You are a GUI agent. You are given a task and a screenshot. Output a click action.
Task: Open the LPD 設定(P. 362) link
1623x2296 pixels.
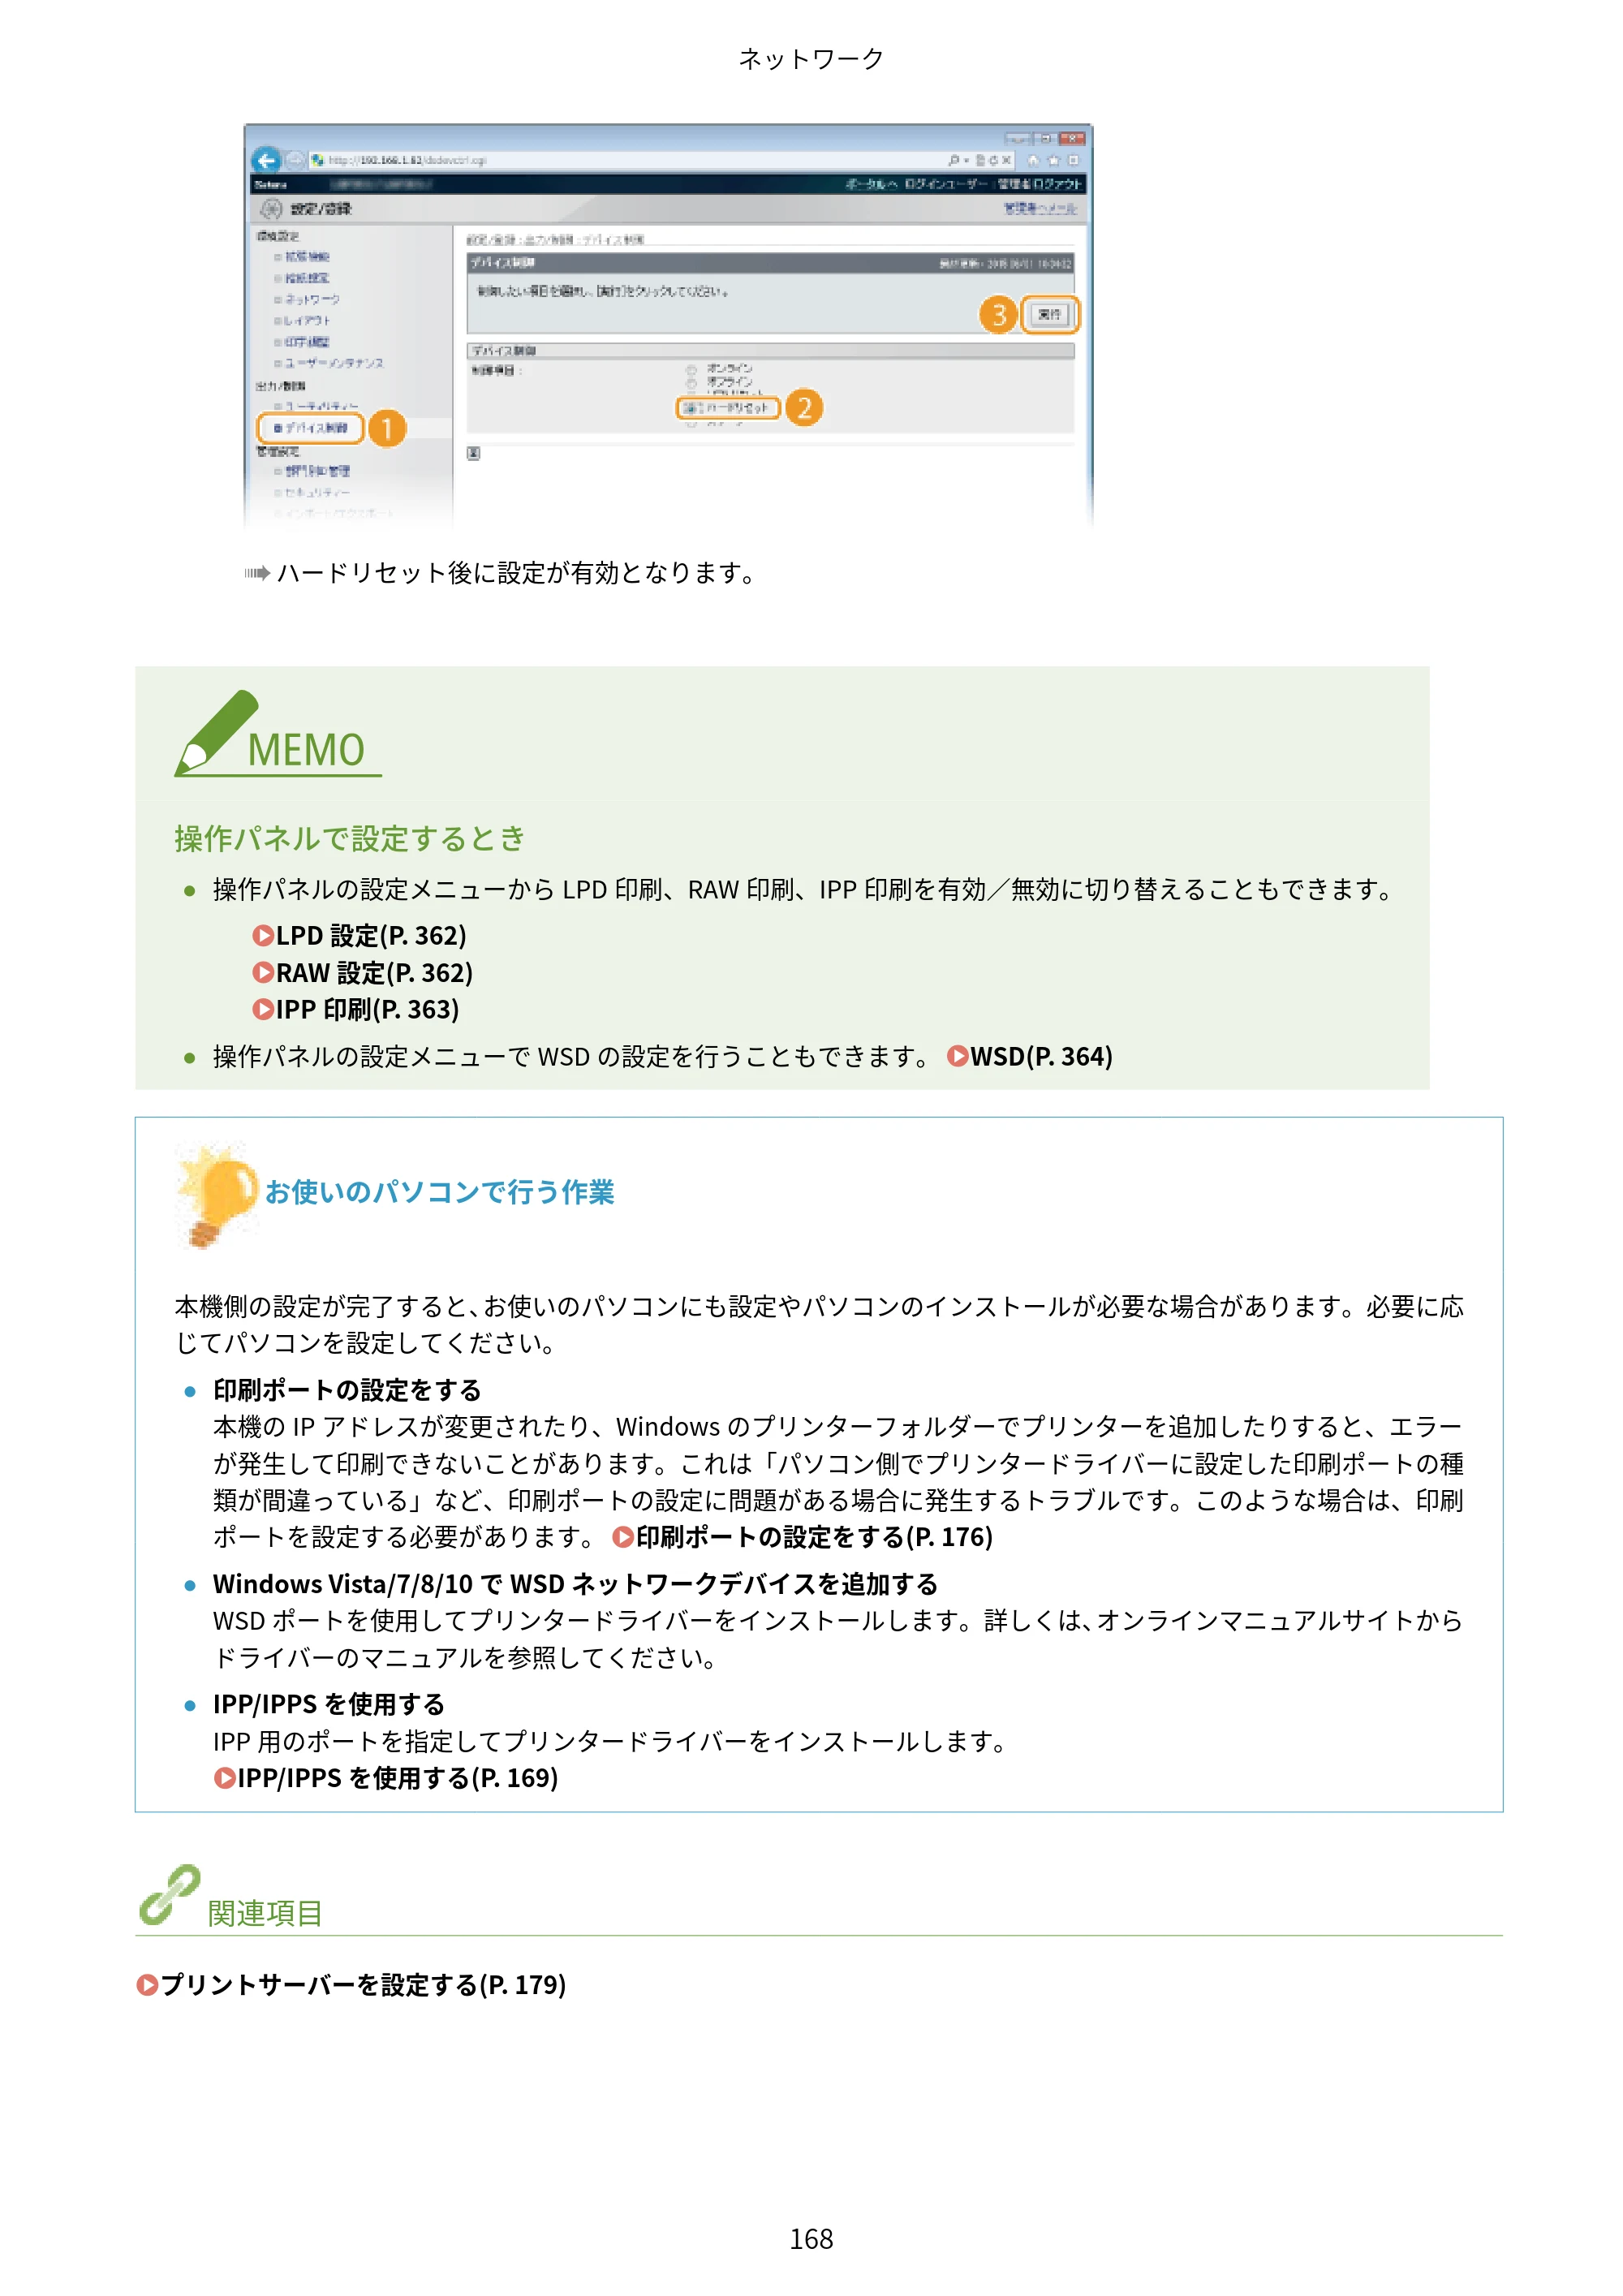[x=371, y=936]
